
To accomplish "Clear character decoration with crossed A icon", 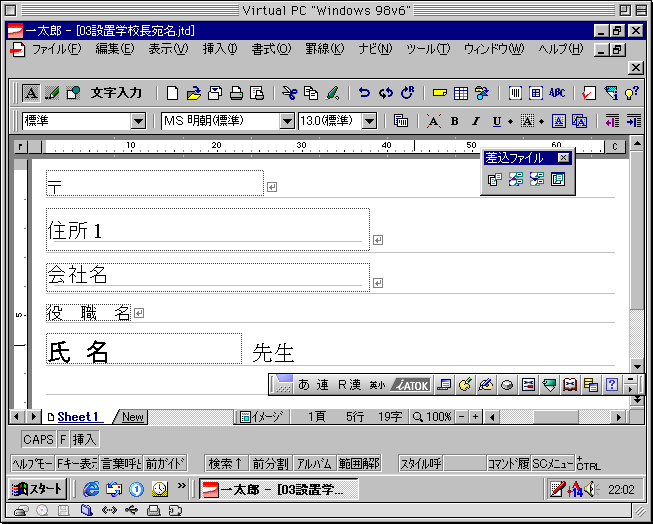I will 433,121.
